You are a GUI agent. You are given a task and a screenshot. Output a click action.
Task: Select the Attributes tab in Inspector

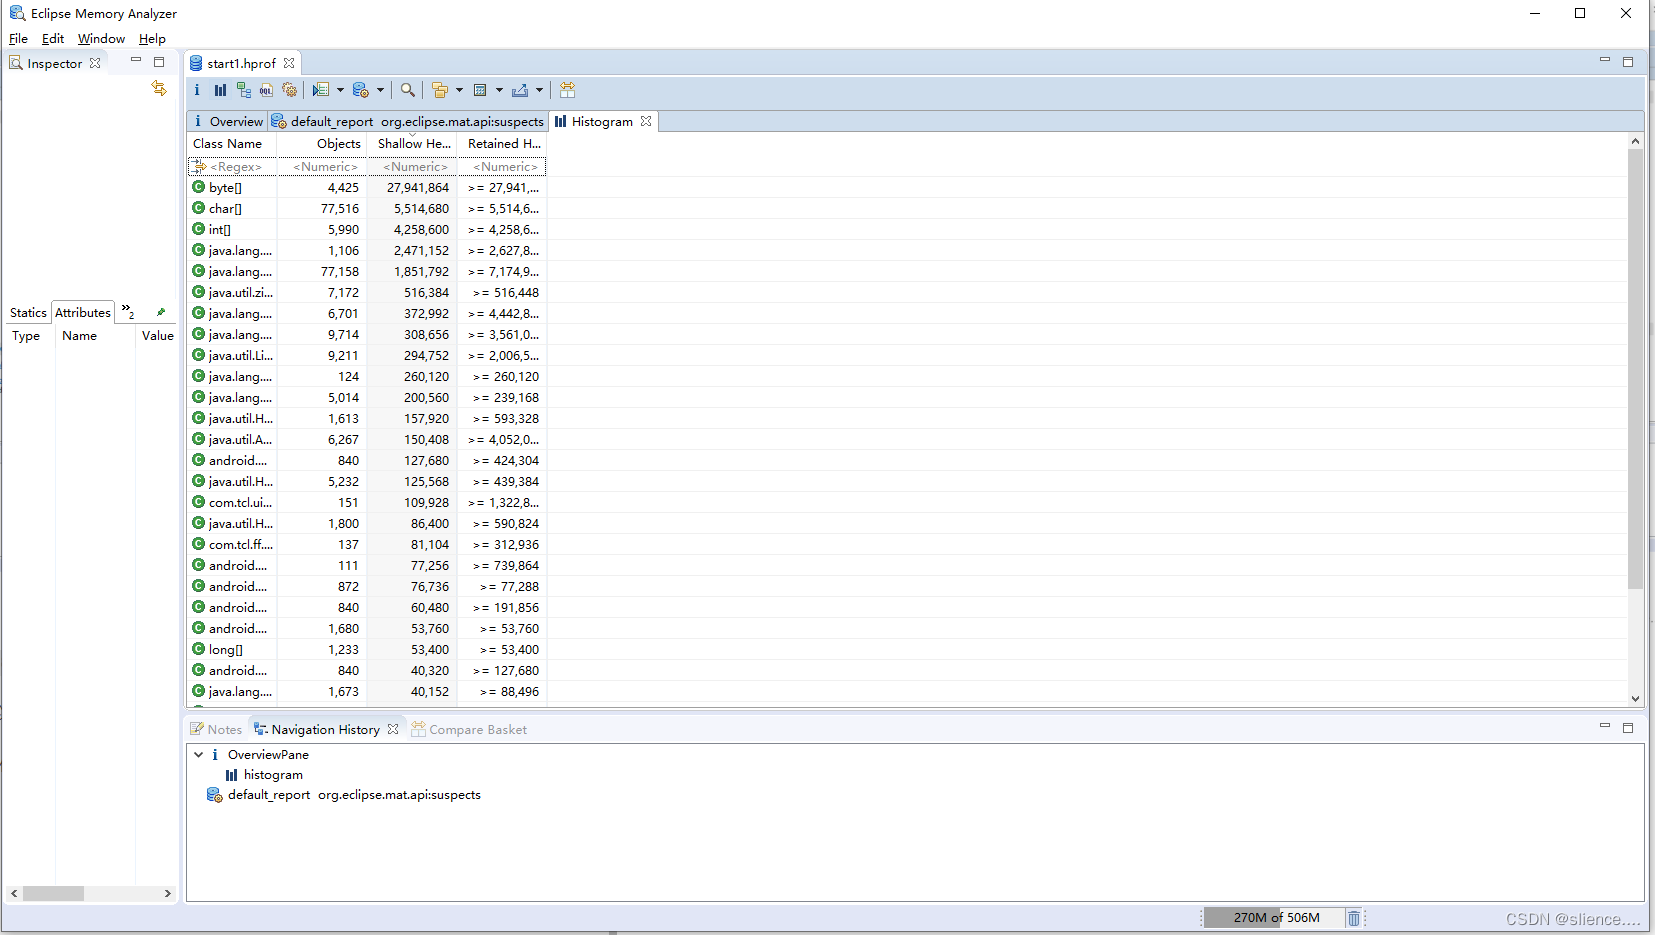tap(83, 312)
